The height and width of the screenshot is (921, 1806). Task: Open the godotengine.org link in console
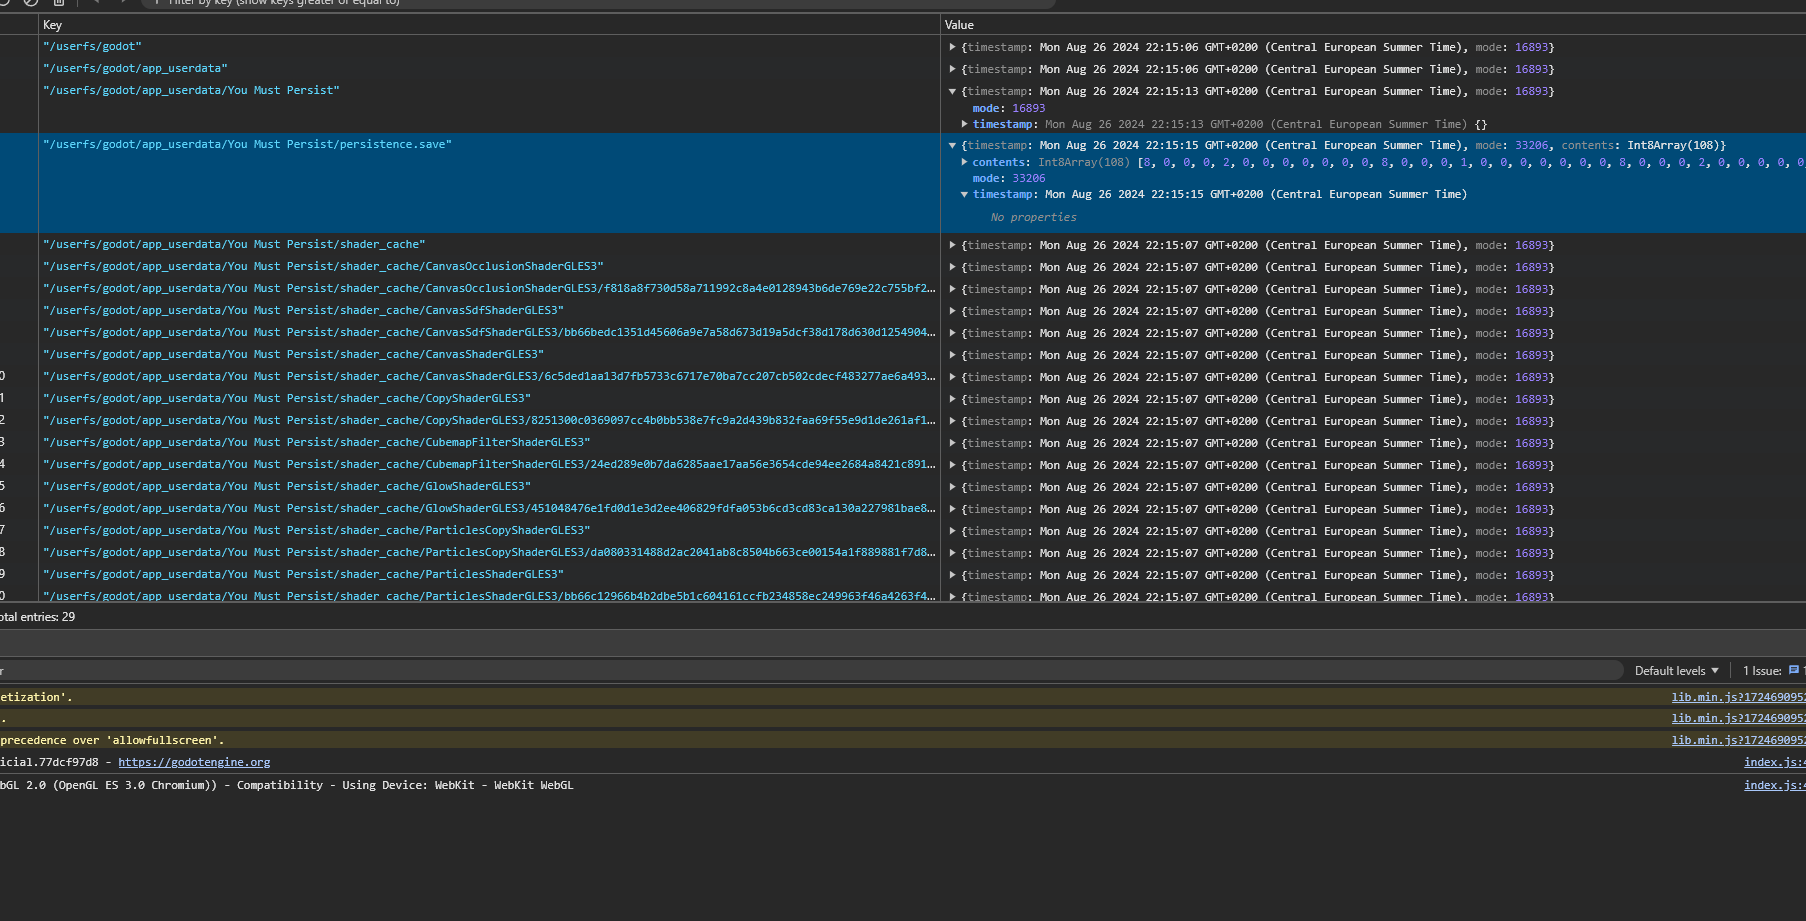coord(194,762)
